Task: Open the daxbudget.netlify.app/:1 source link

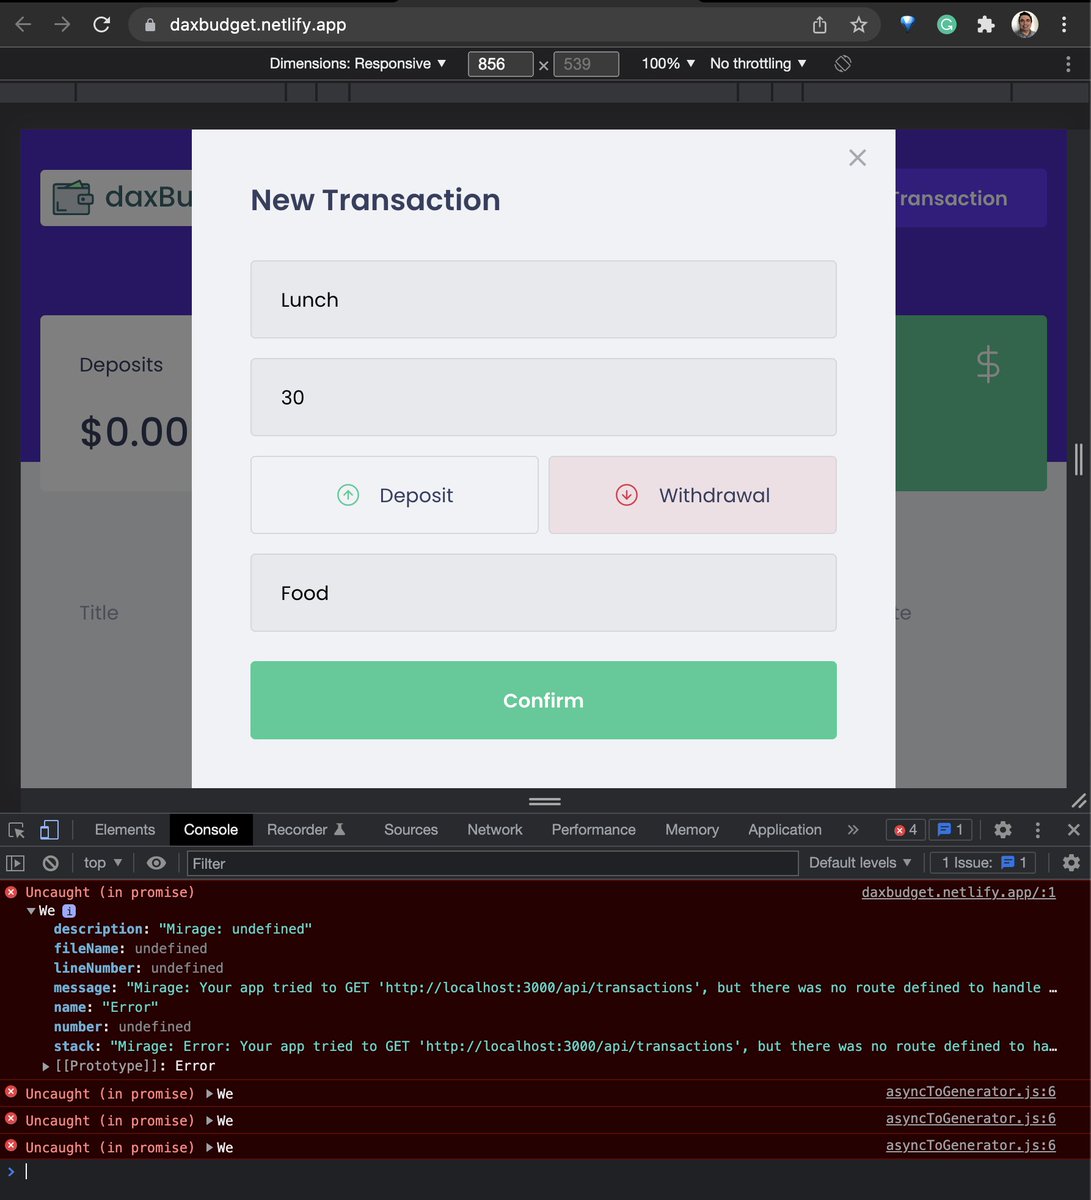Action: pyautogui.click(x=958, y=892)
